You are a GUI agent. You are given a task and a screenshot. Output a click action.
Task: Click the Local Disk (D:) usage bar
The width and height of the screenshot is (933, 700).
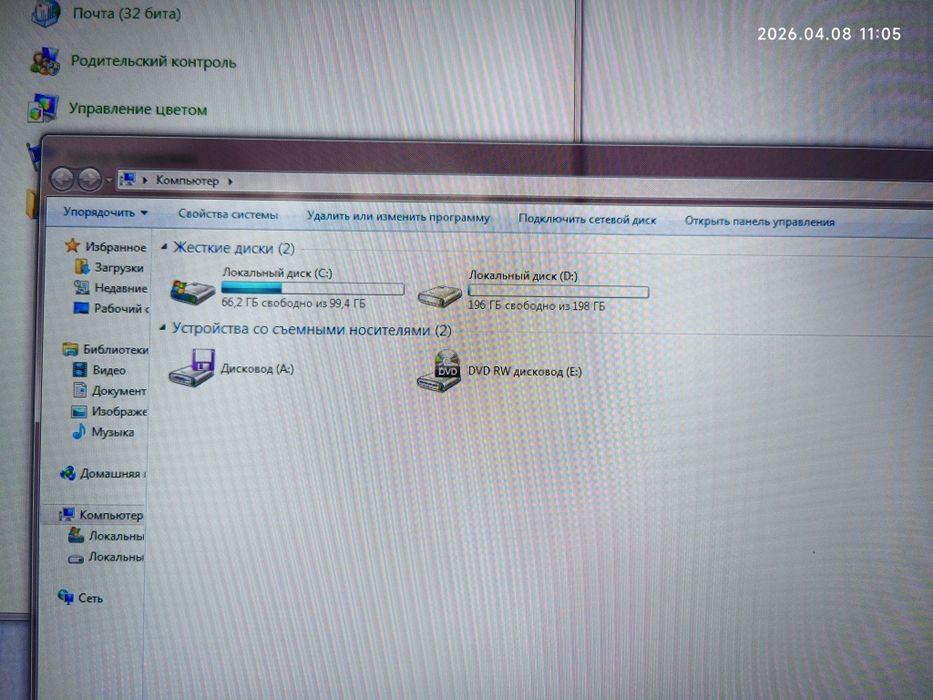[x=558, y=291]
